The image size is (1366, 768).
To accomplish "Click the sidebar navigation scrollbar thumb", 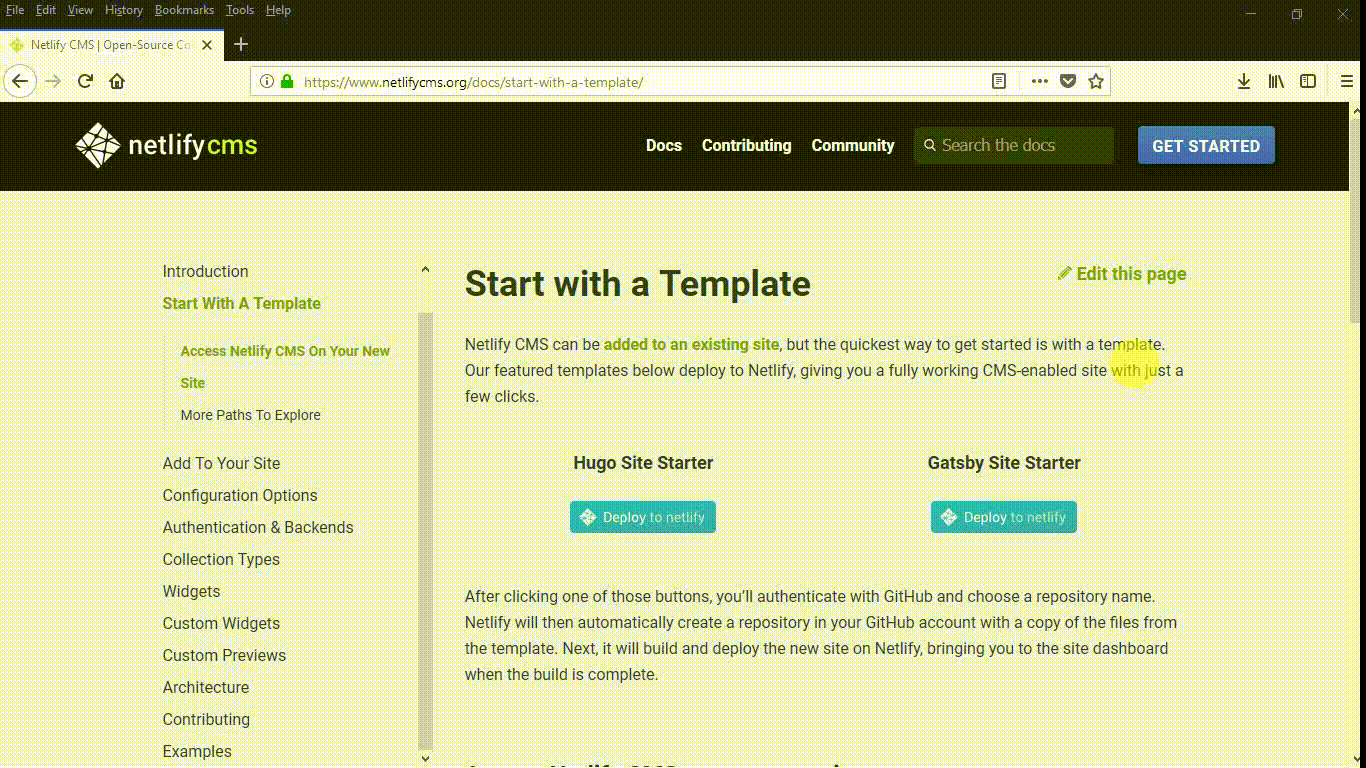I will tap(425, 530).
